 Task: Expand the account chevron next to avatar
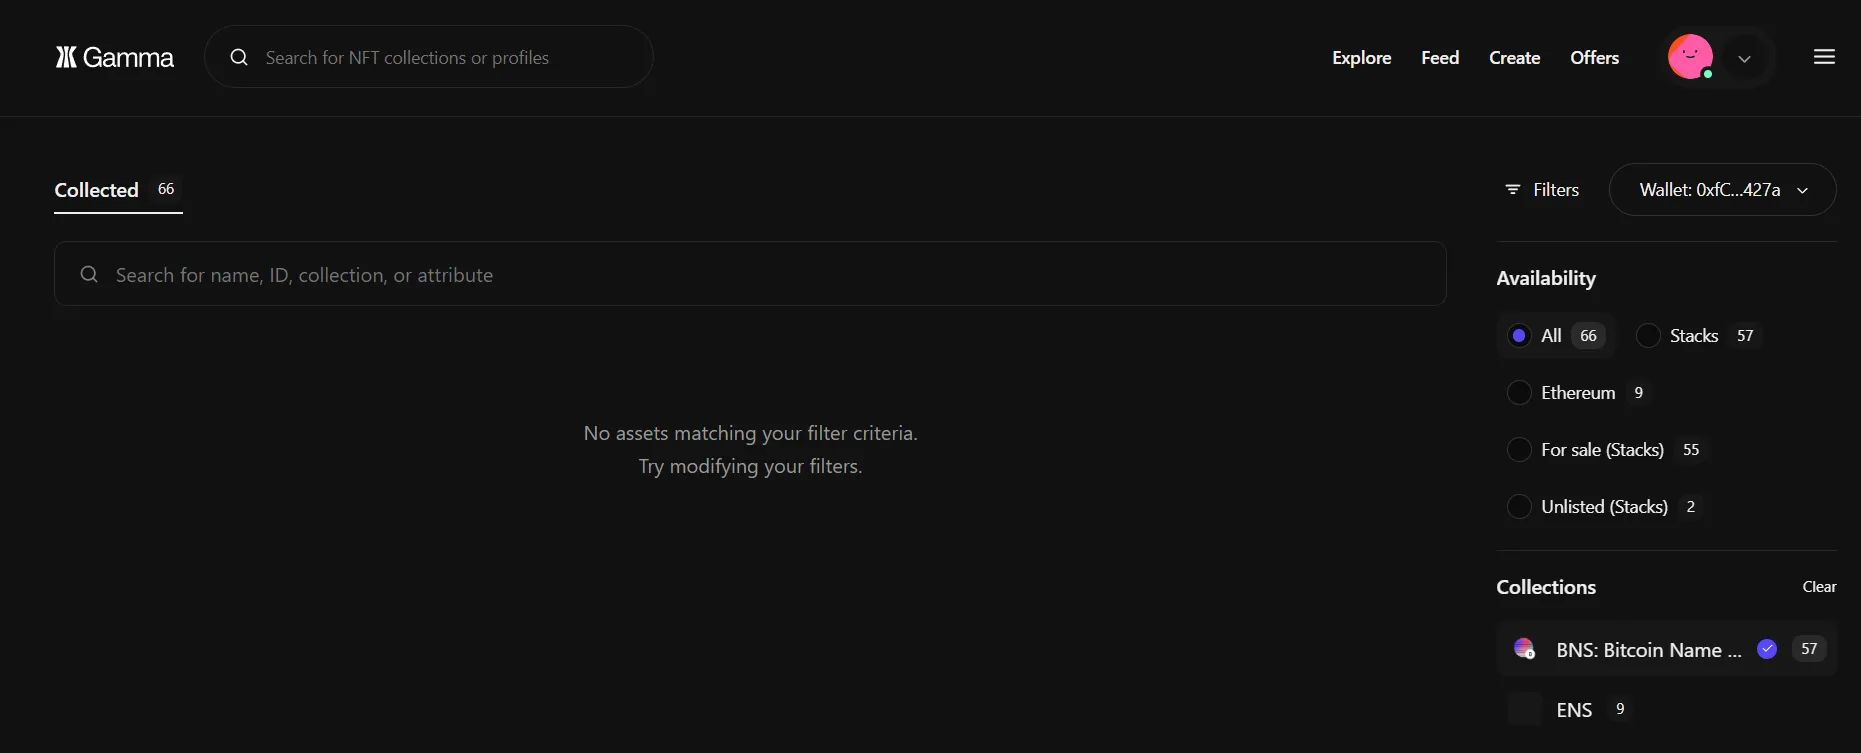[1744, 59]
